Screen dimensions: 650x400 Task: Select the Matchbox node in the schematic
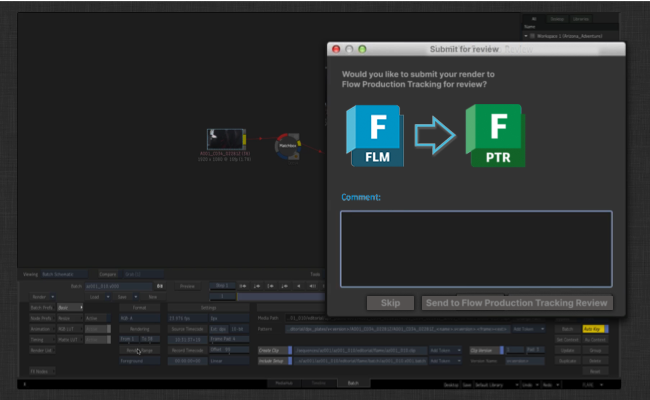pyautogui.click(x=288, y=146)
